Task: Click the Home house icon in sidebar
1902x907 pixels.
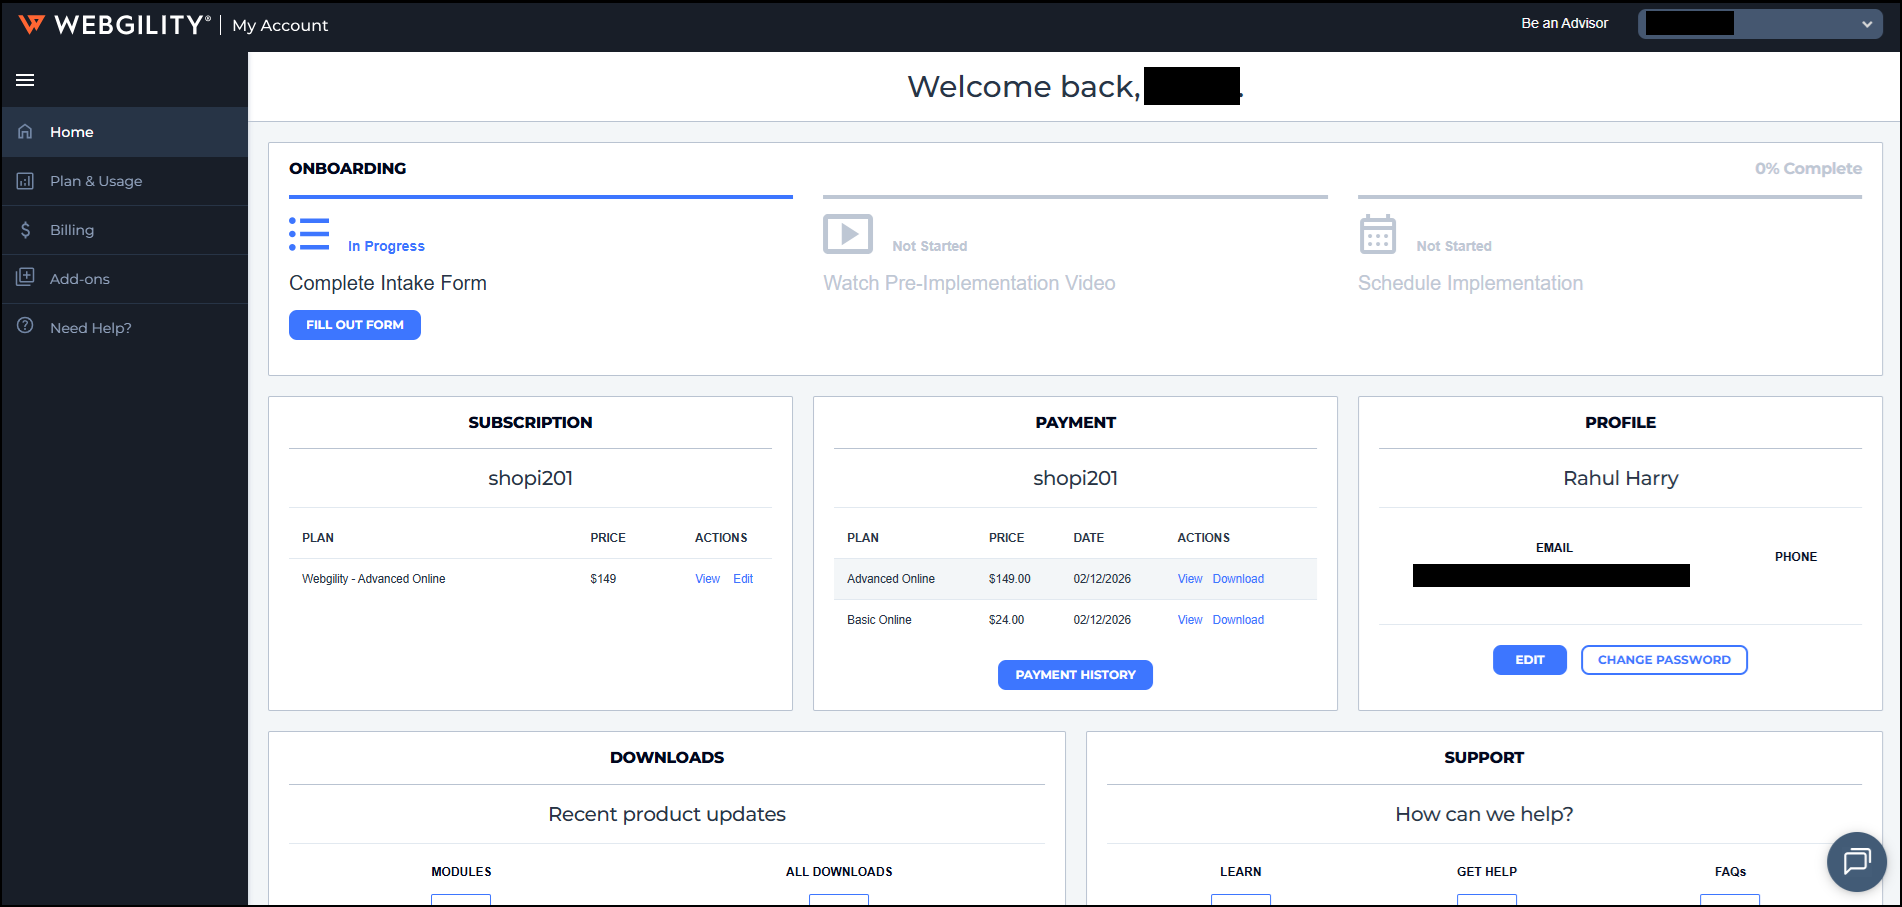Action: click(25, 132)
